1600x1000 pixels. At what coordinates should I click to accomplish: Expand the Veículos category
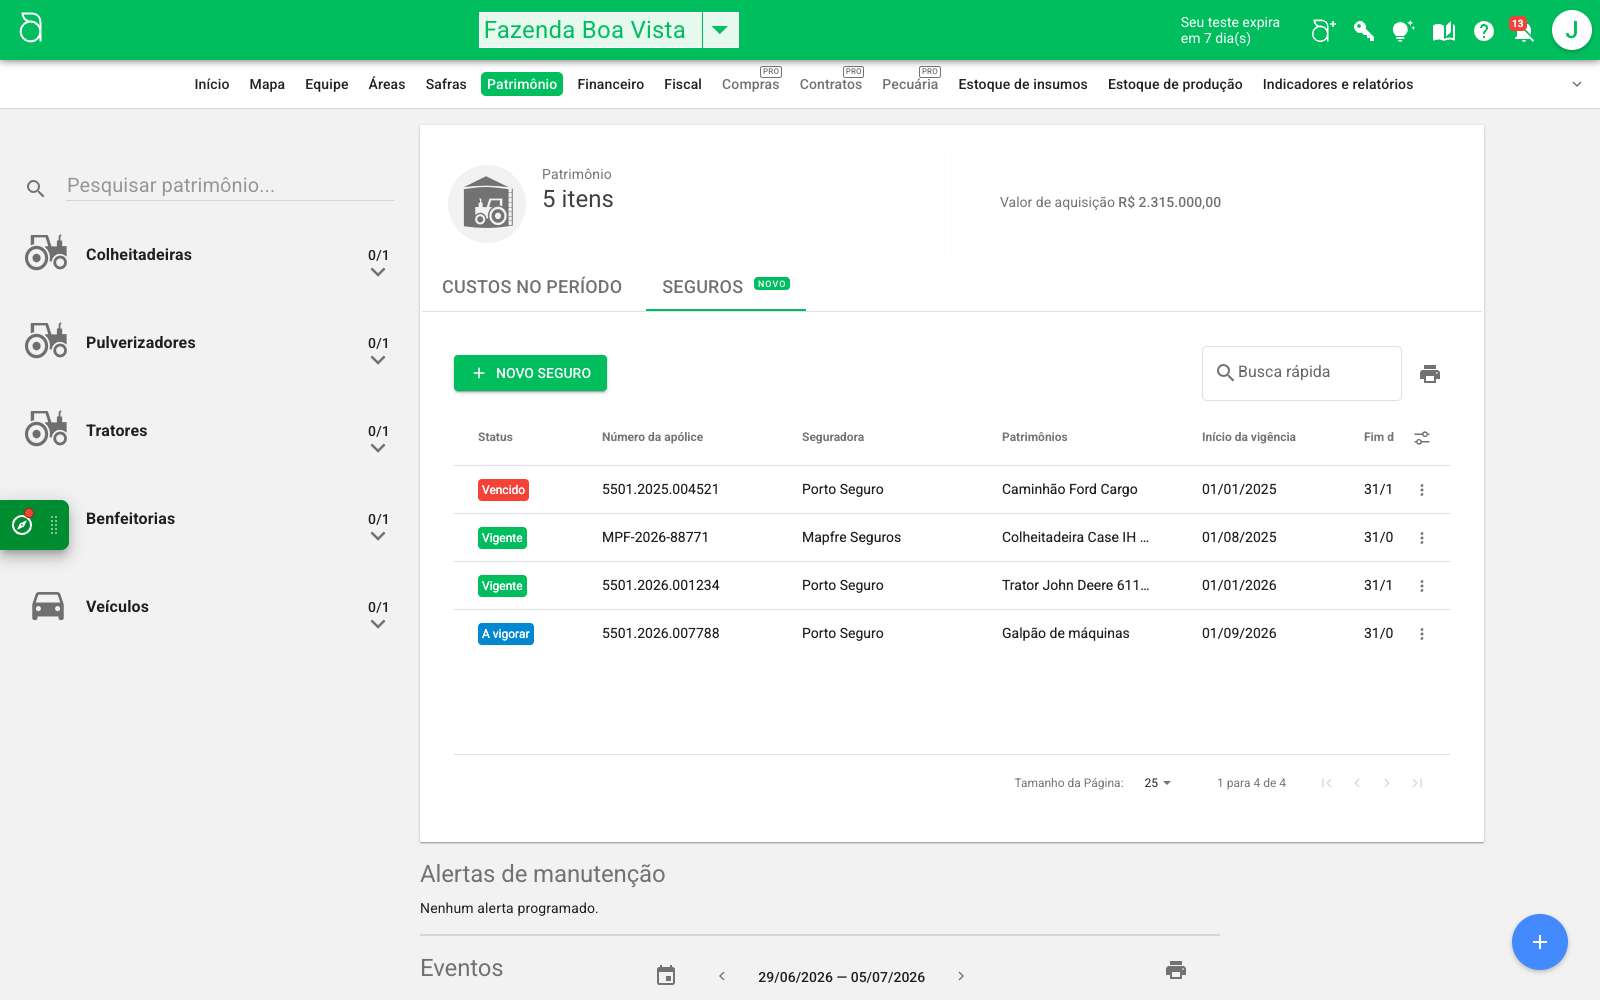click(378, 624)
